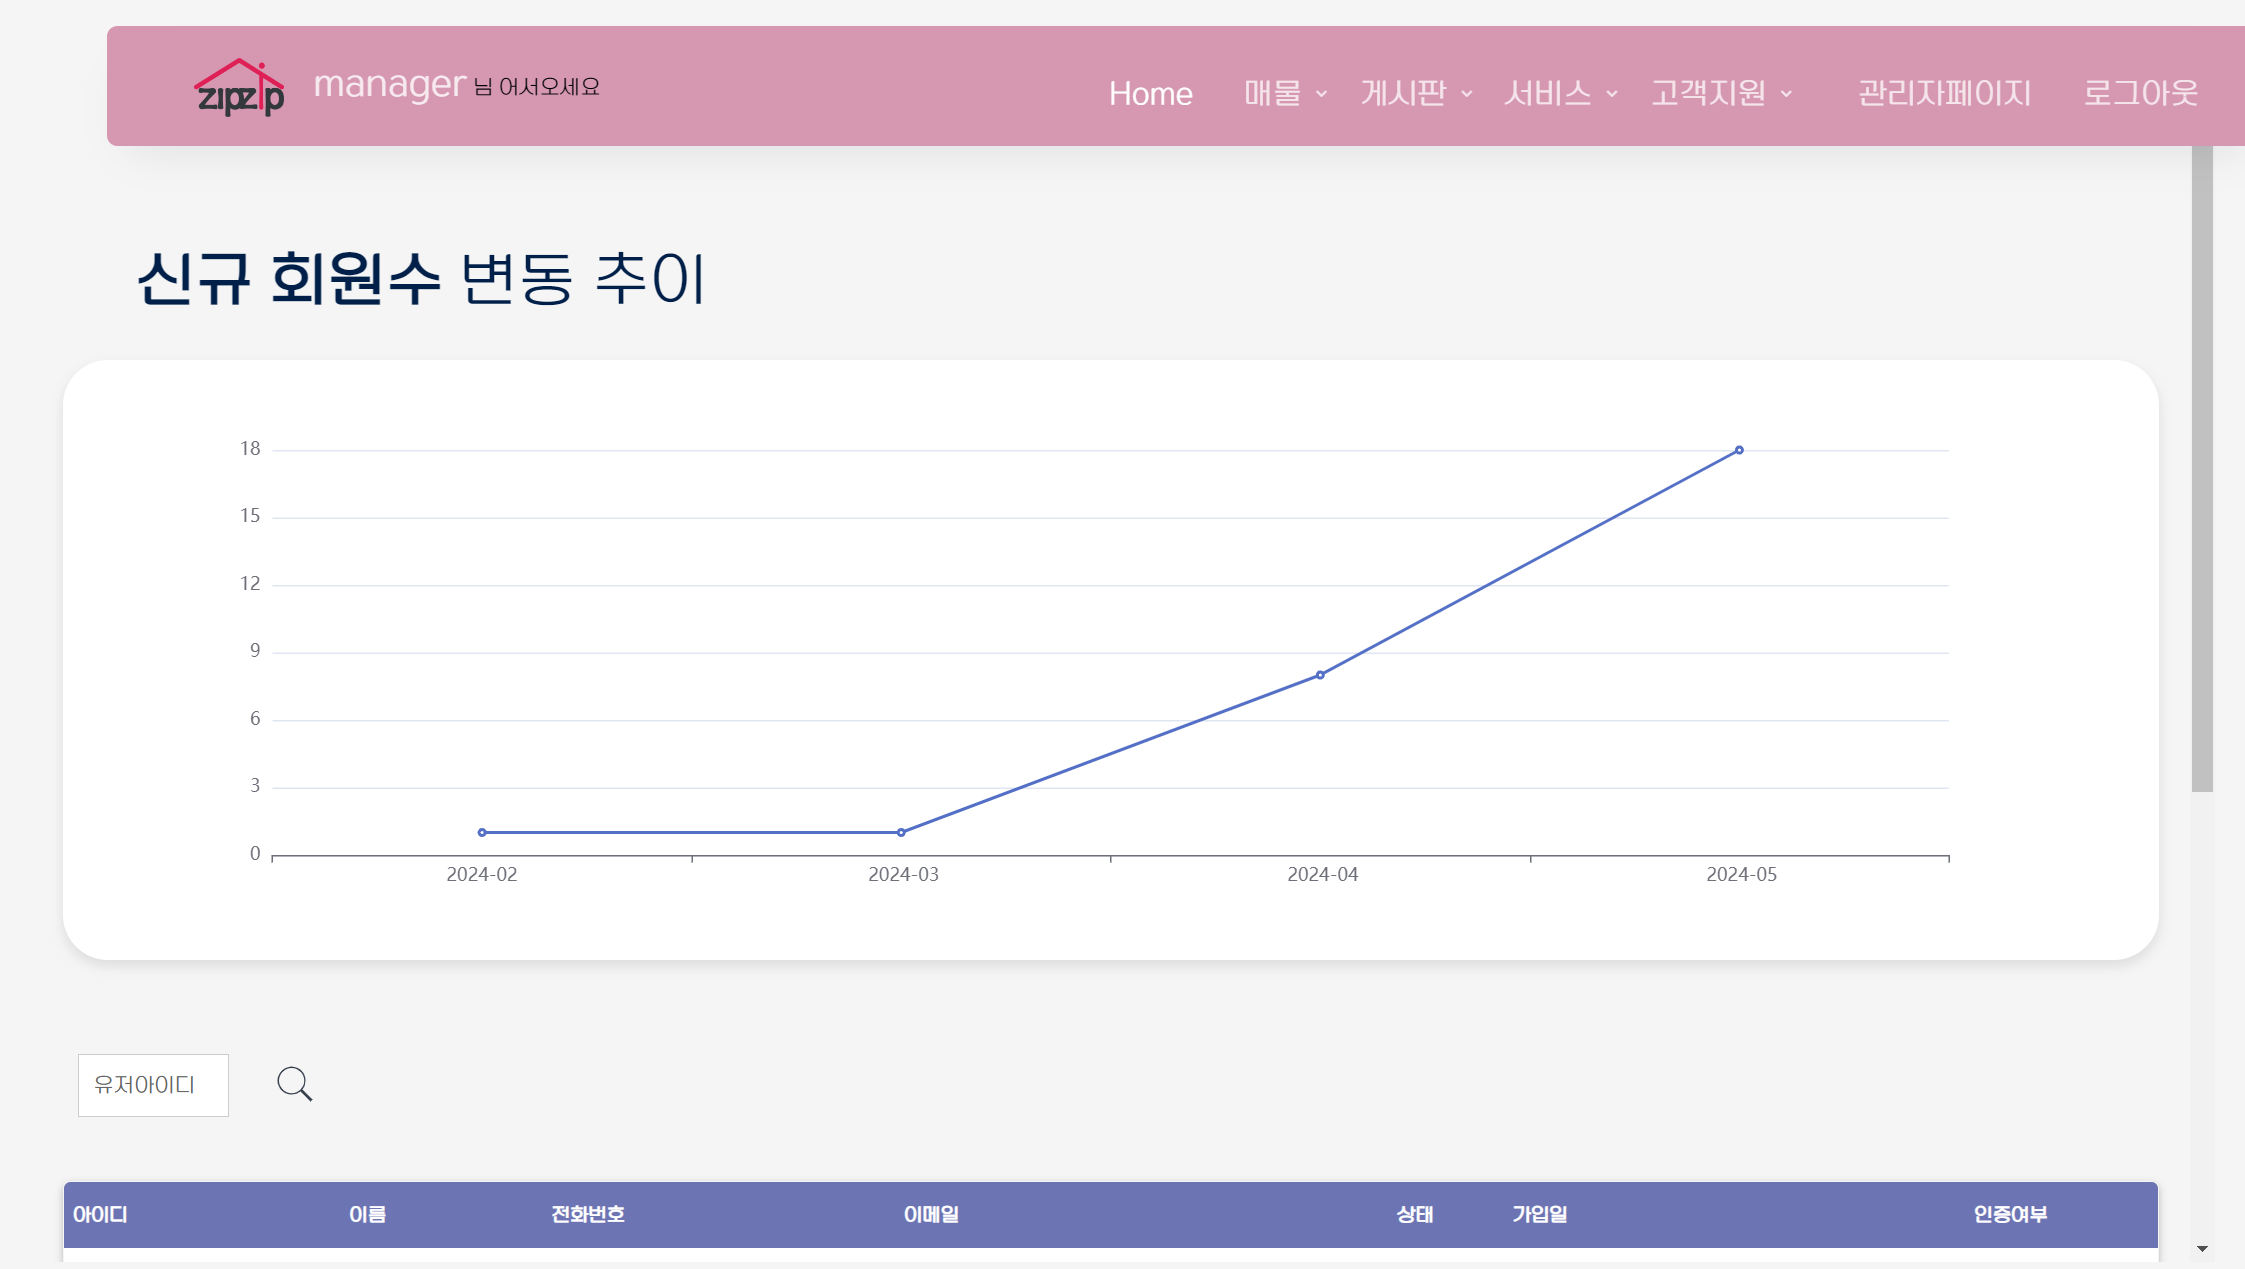Screen dimensions: 2245x1269
Task: Click the 아이디 column header
Action: pos(100,1214)
